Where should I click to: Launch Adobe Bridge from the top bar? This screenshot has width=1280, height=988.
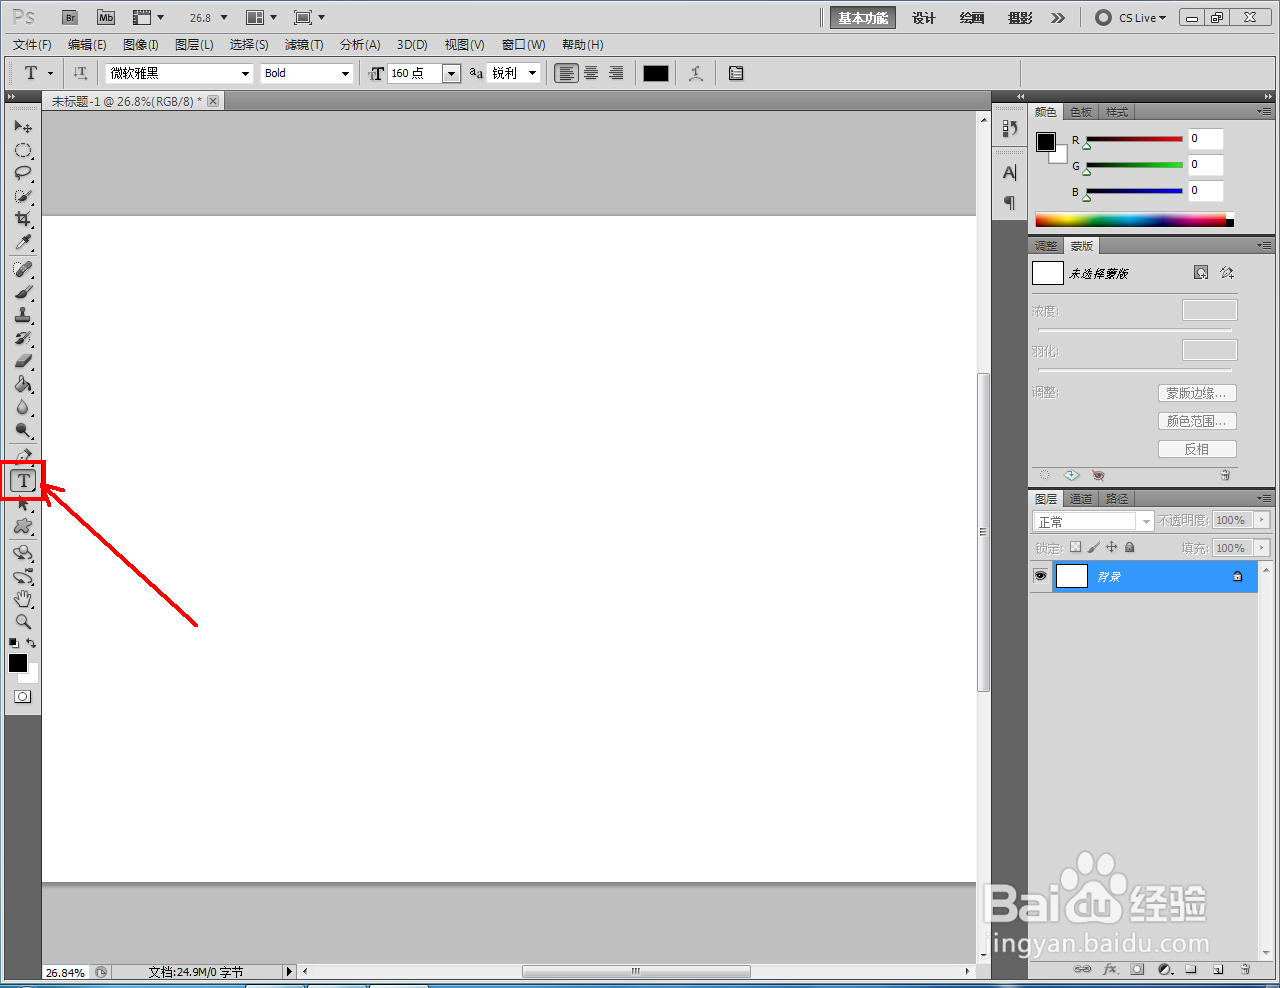click(70, 18)
